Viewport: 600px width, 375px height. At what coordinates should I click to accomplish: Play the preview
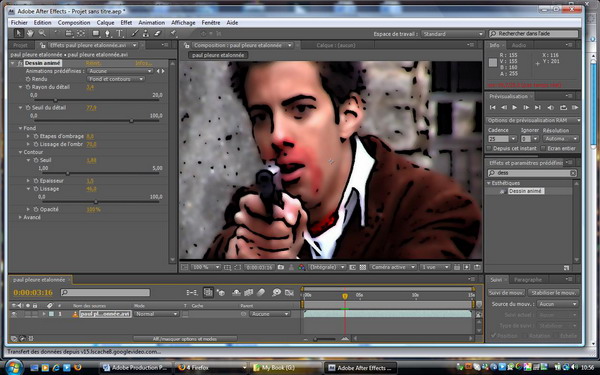(515, 108)
